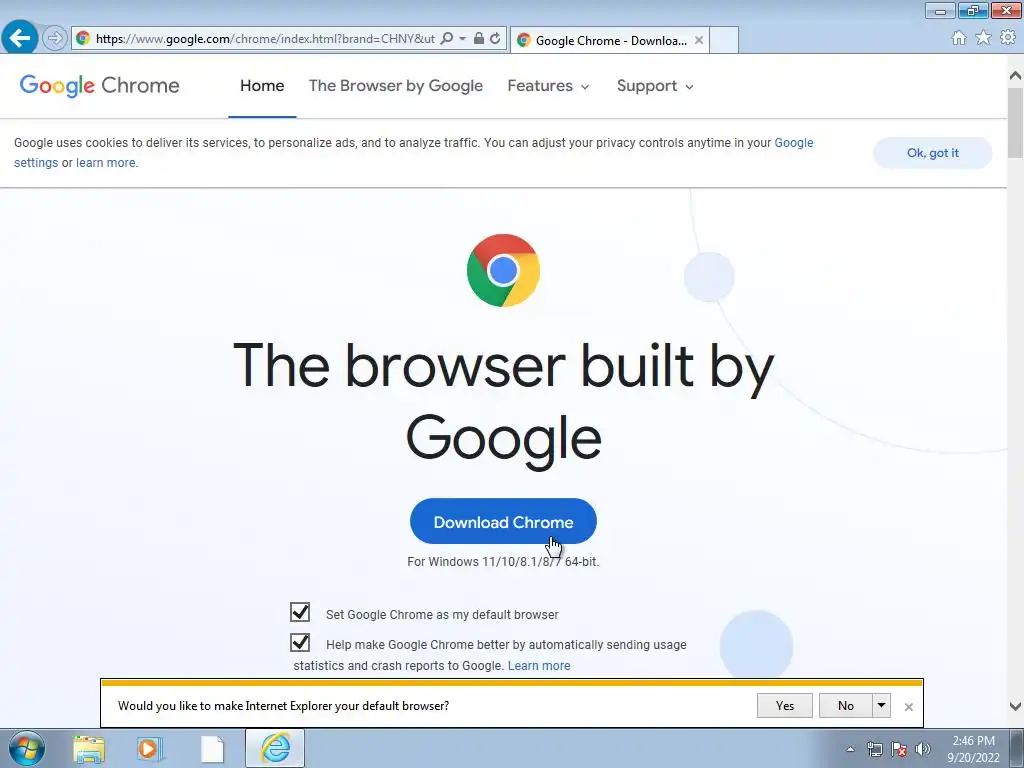1024x768 pixels.
Task: Open Windows Media Player in taskbar
Action: click(150, 749)
